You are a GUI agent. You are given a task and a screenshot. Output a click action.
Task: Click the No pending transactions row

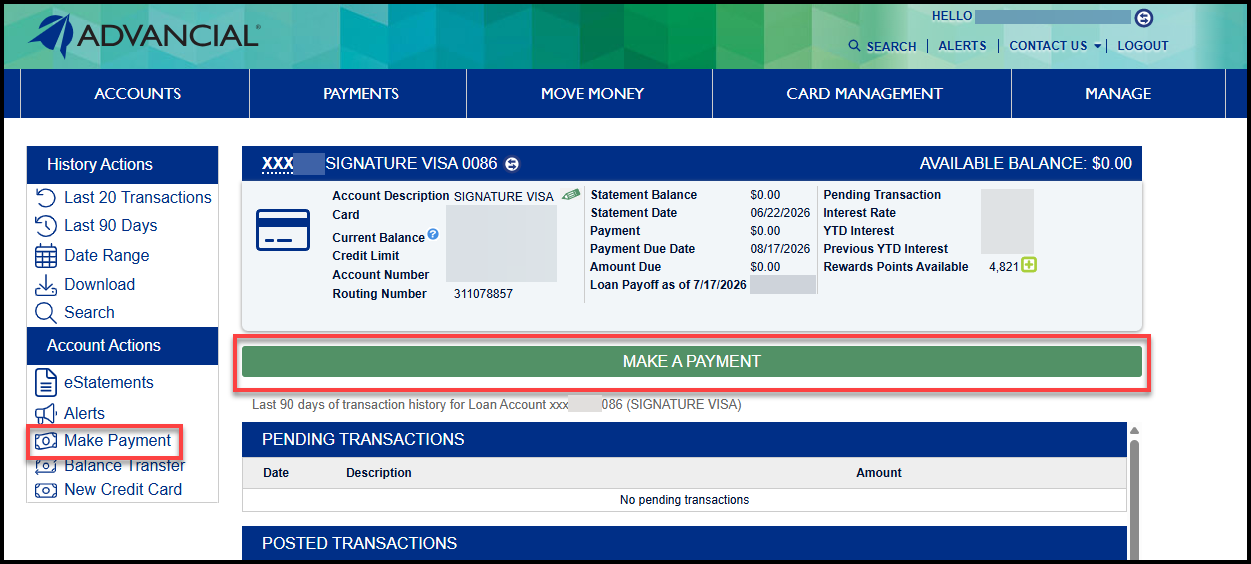684,500
